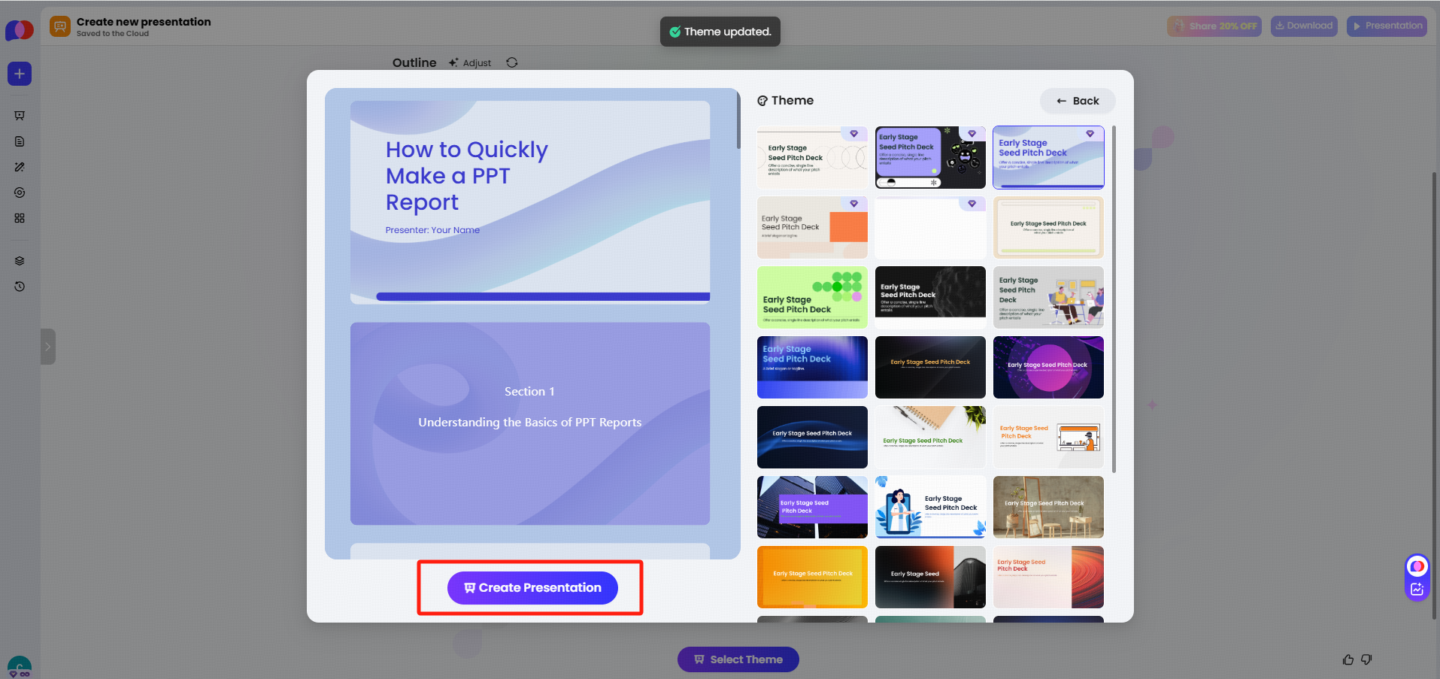Click the app logo in the sidebar

(x=19, y=30)
